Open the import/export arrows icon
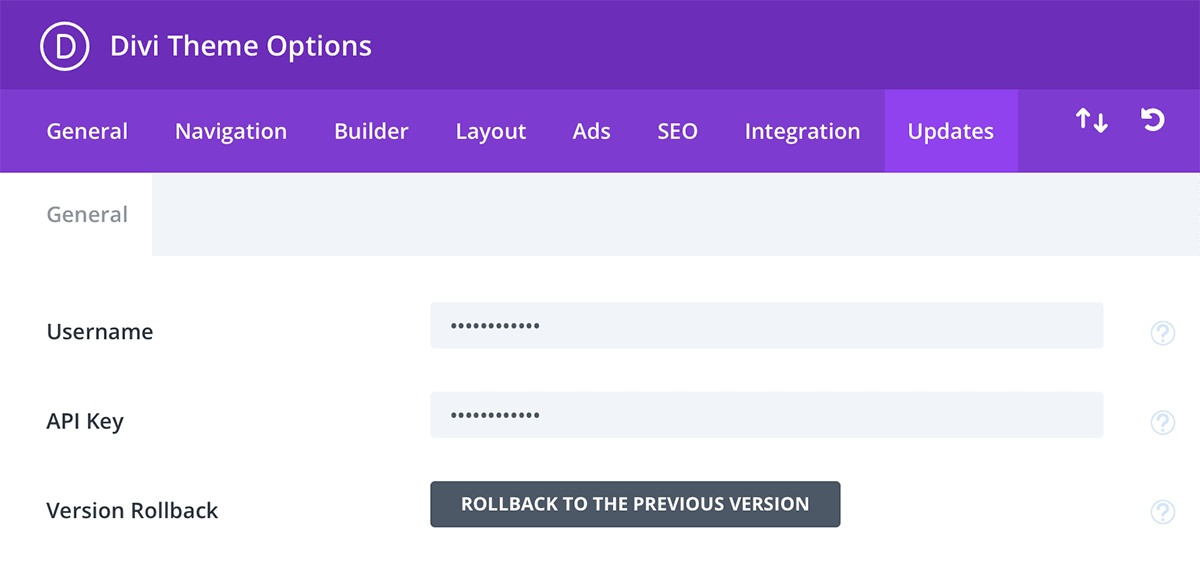The height and width of the screenshot is (586, 1200). 1091,122
